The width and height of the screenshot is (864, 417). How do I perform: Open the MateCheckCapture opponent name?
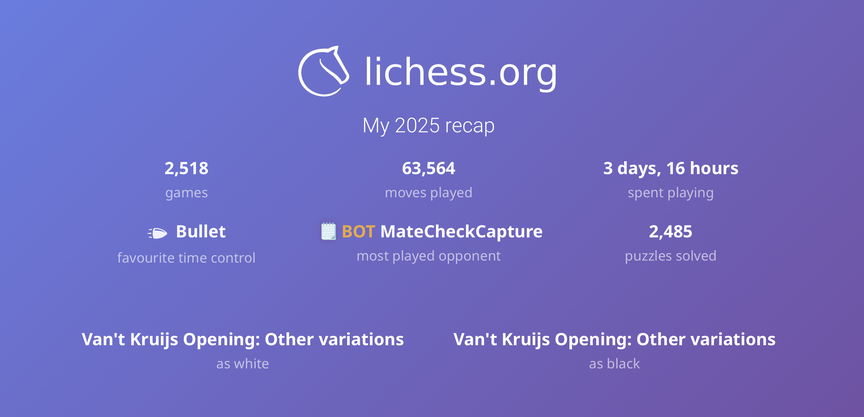coord(461,232)
